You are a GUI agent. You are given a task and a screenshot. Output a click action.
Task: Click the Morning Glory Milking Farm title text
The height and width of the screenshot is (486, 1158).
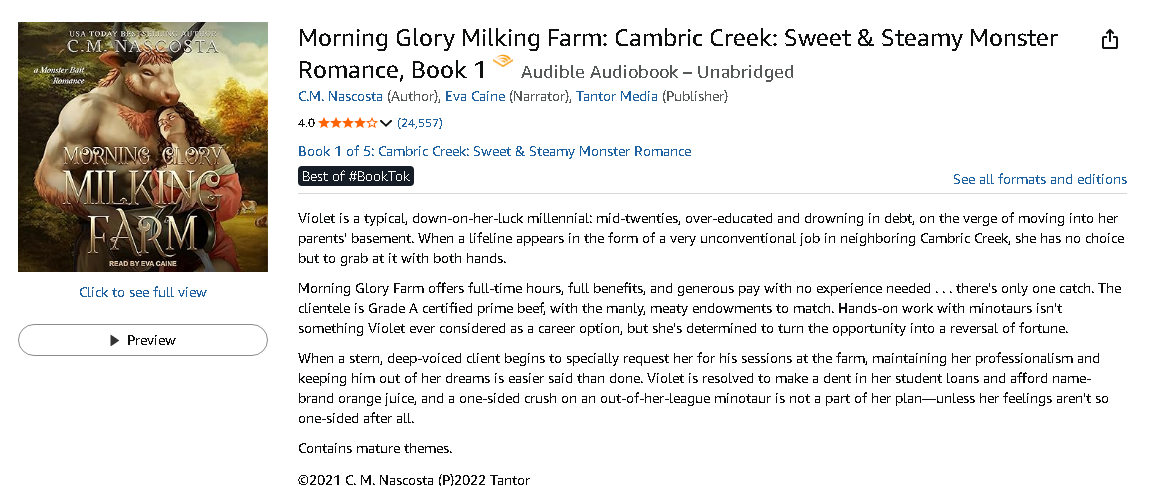677,40
